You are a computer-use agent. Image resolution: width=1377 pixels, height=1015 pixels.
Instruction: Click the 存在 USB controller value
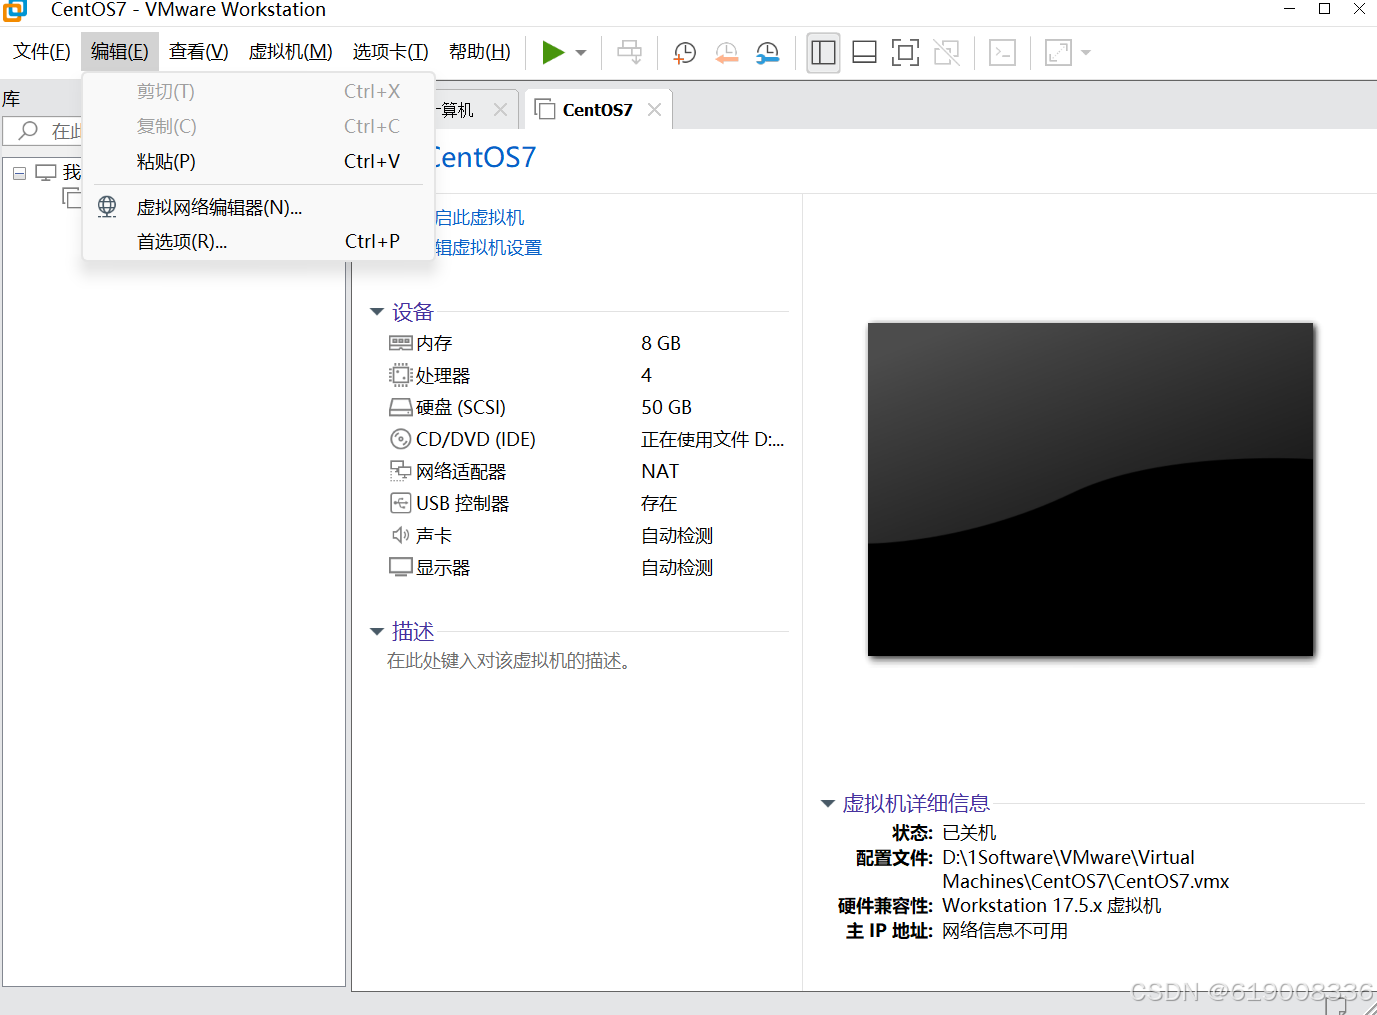(x=659, y=503)
